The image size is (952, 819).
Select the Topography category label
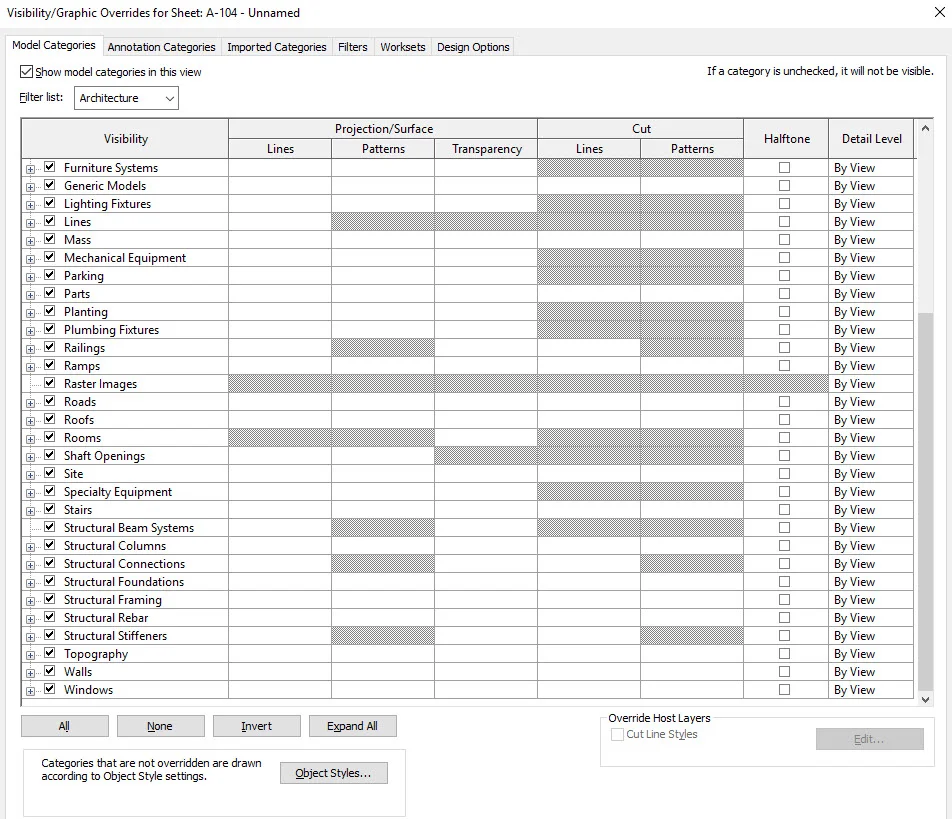coord(96,654)
